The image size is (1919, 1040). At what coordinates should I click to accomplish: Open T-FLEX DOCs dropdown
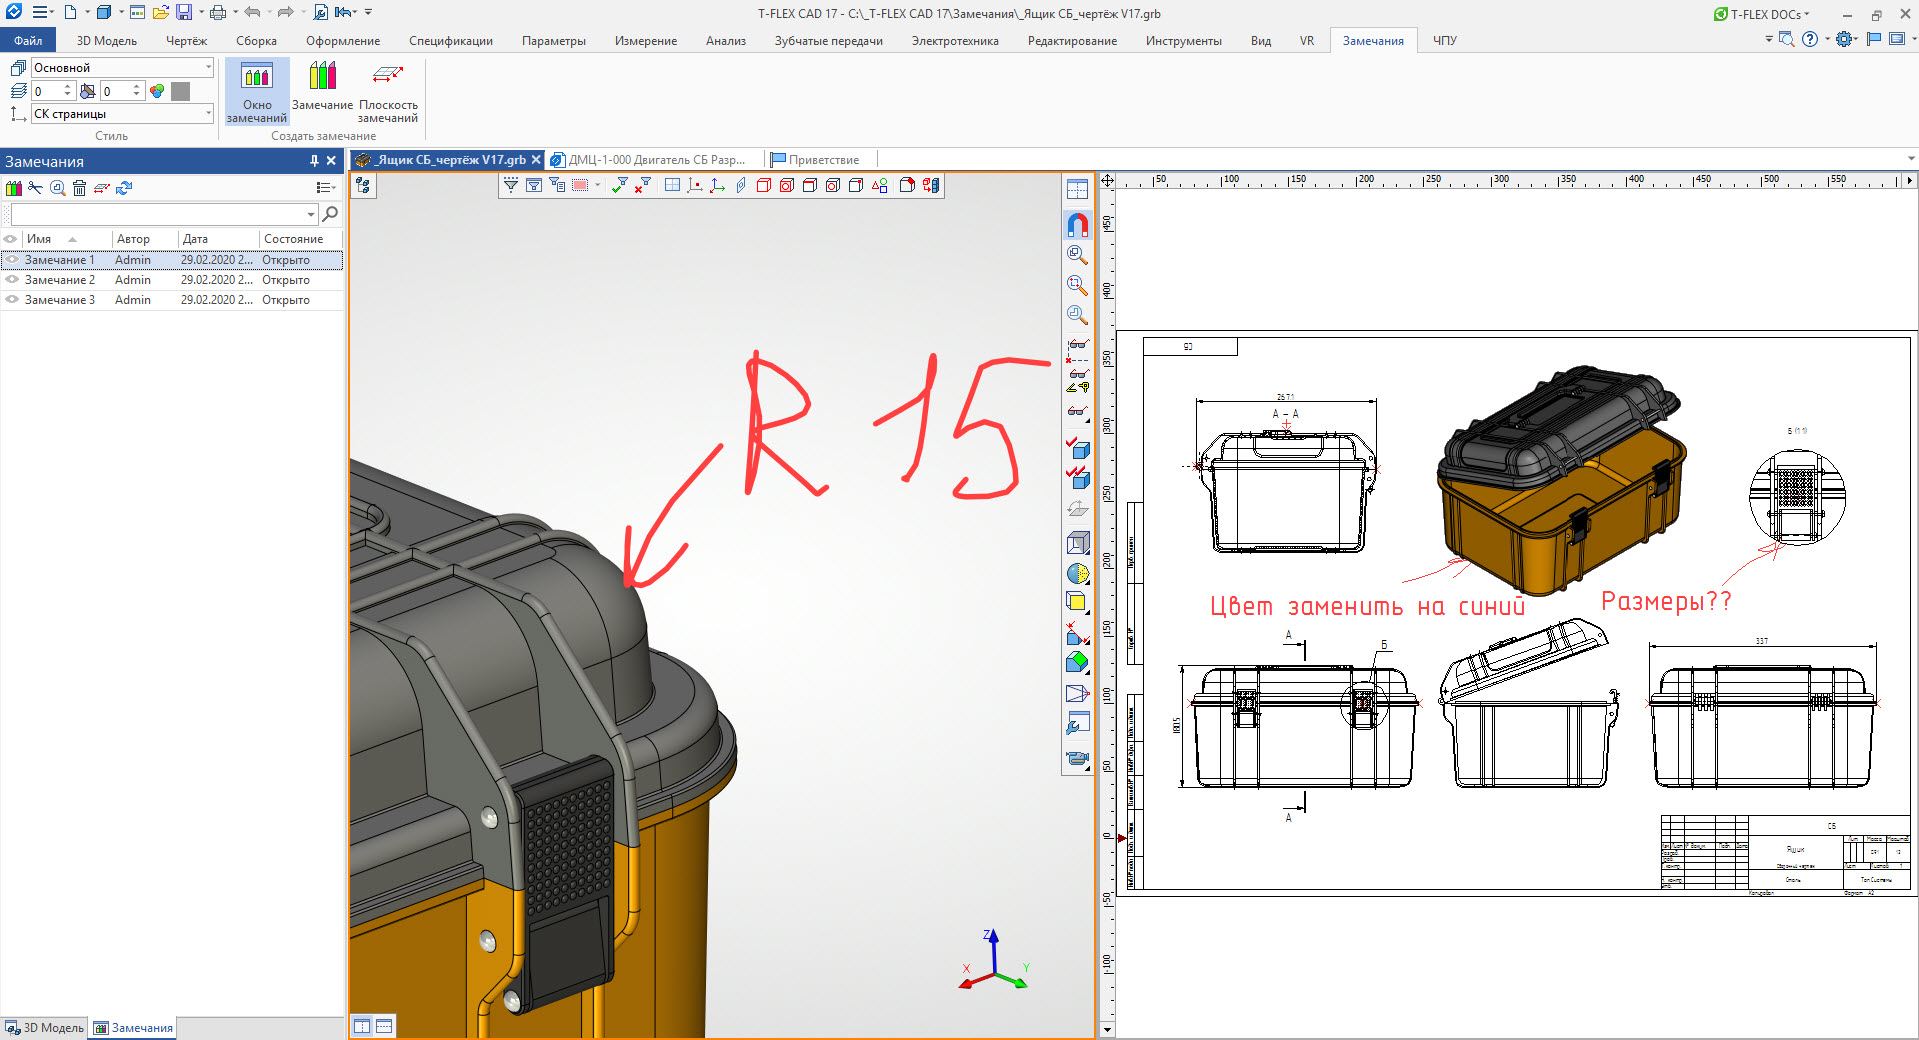coord(1763,14)
